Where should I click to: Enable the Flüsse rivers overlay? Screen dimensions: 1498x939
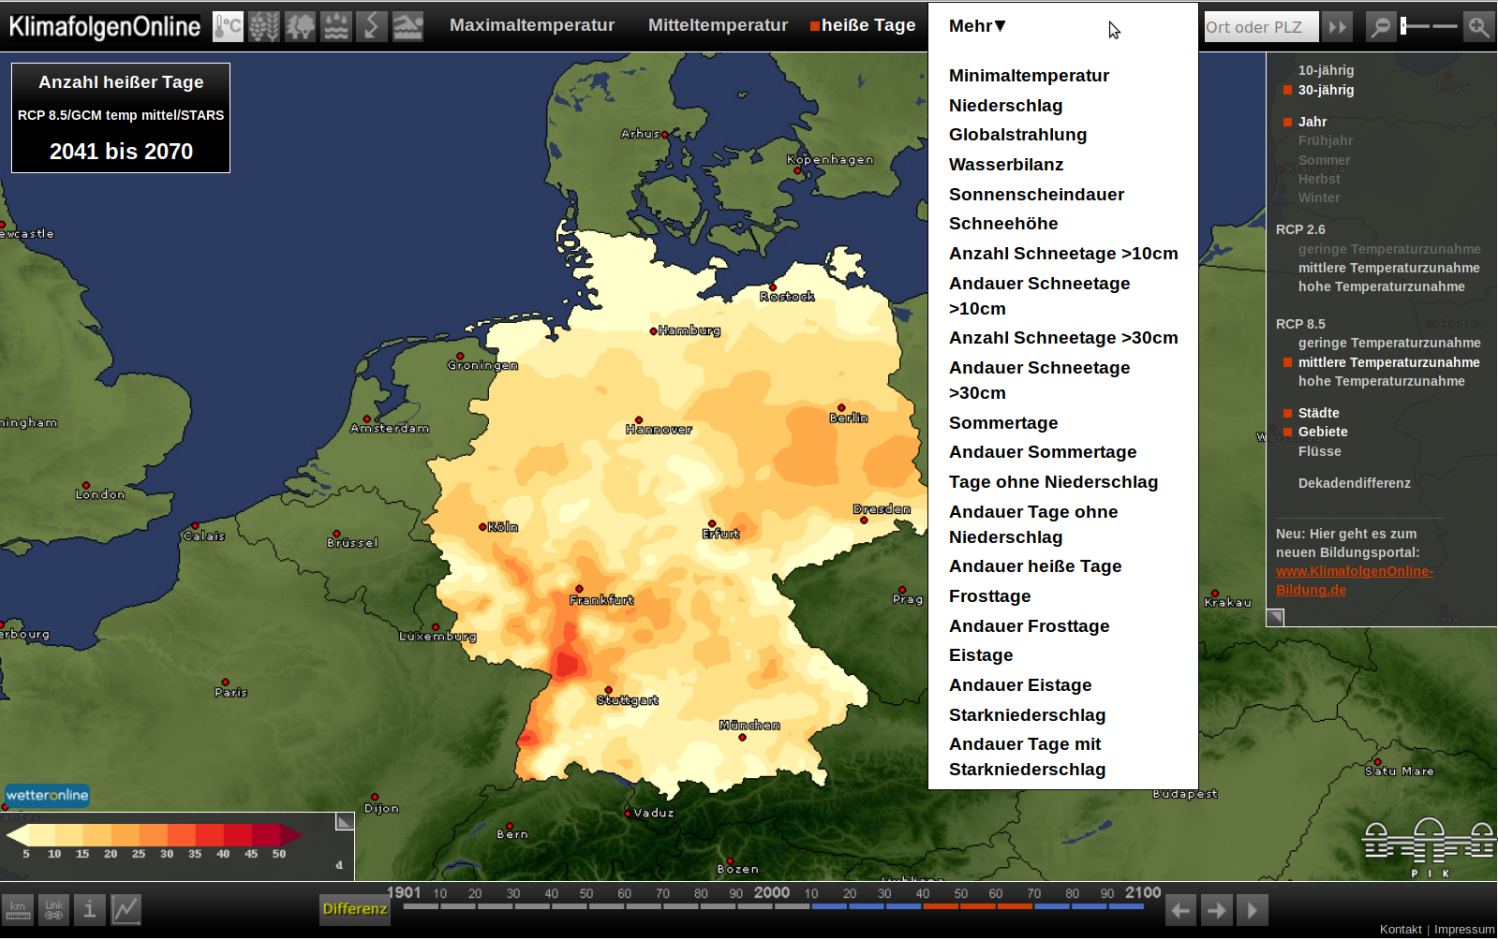click(1319, 451)
